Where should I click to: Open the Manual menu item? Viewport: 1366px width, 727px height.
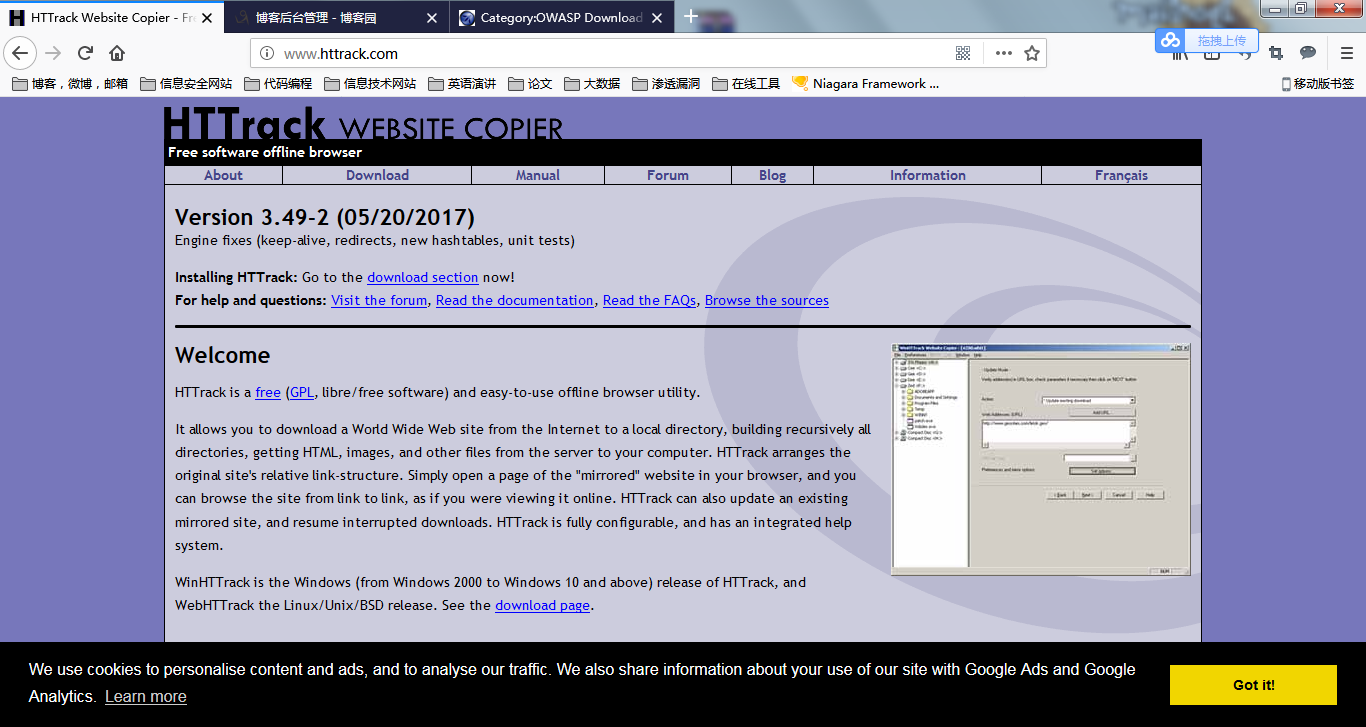click(538, 175)
